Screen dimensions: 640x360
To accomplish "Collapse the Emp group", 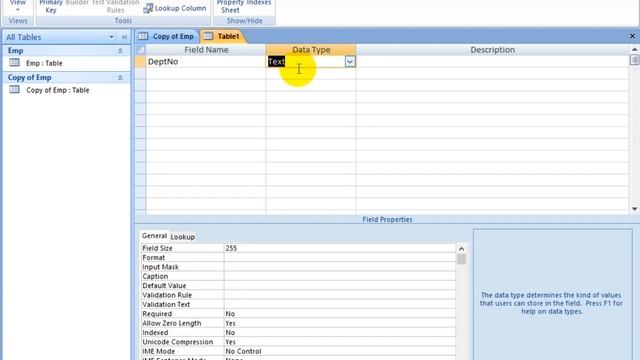I will click(120, 51).
